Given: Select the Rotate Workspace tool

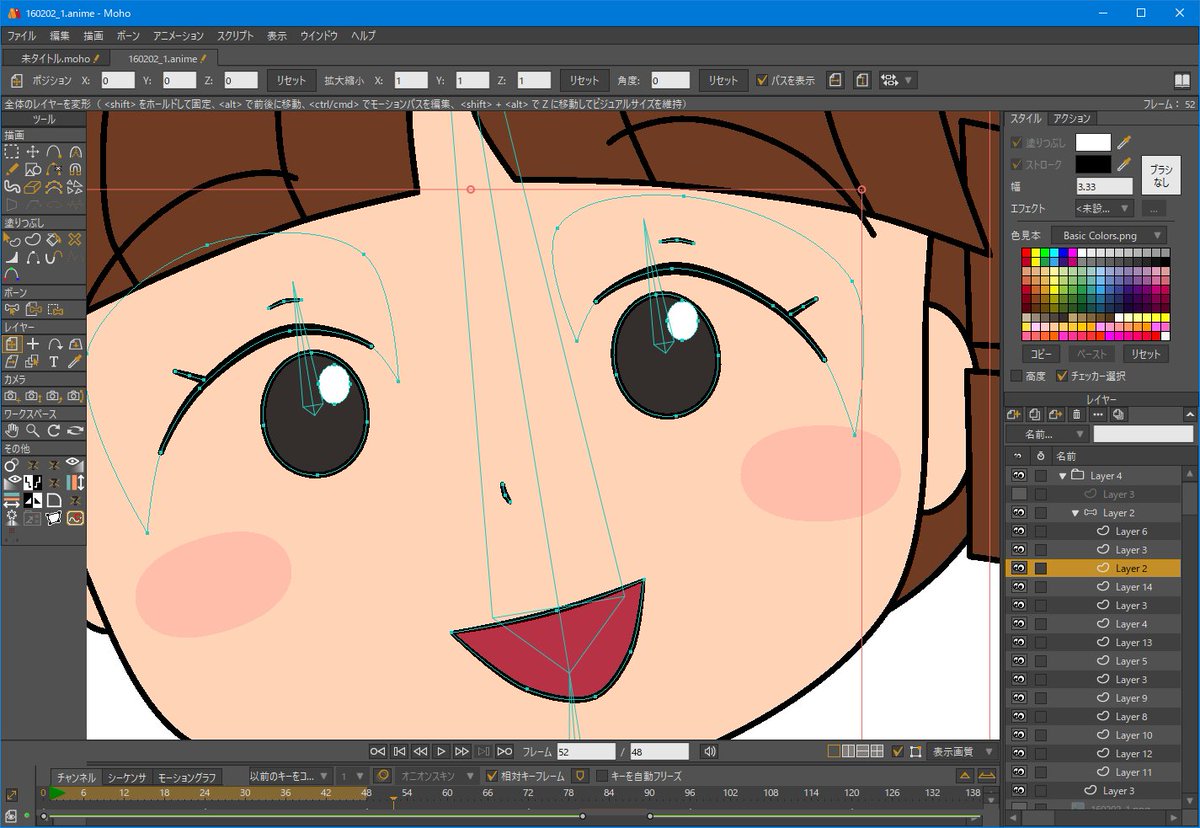Looking at the screenshot, I should 54,431.
